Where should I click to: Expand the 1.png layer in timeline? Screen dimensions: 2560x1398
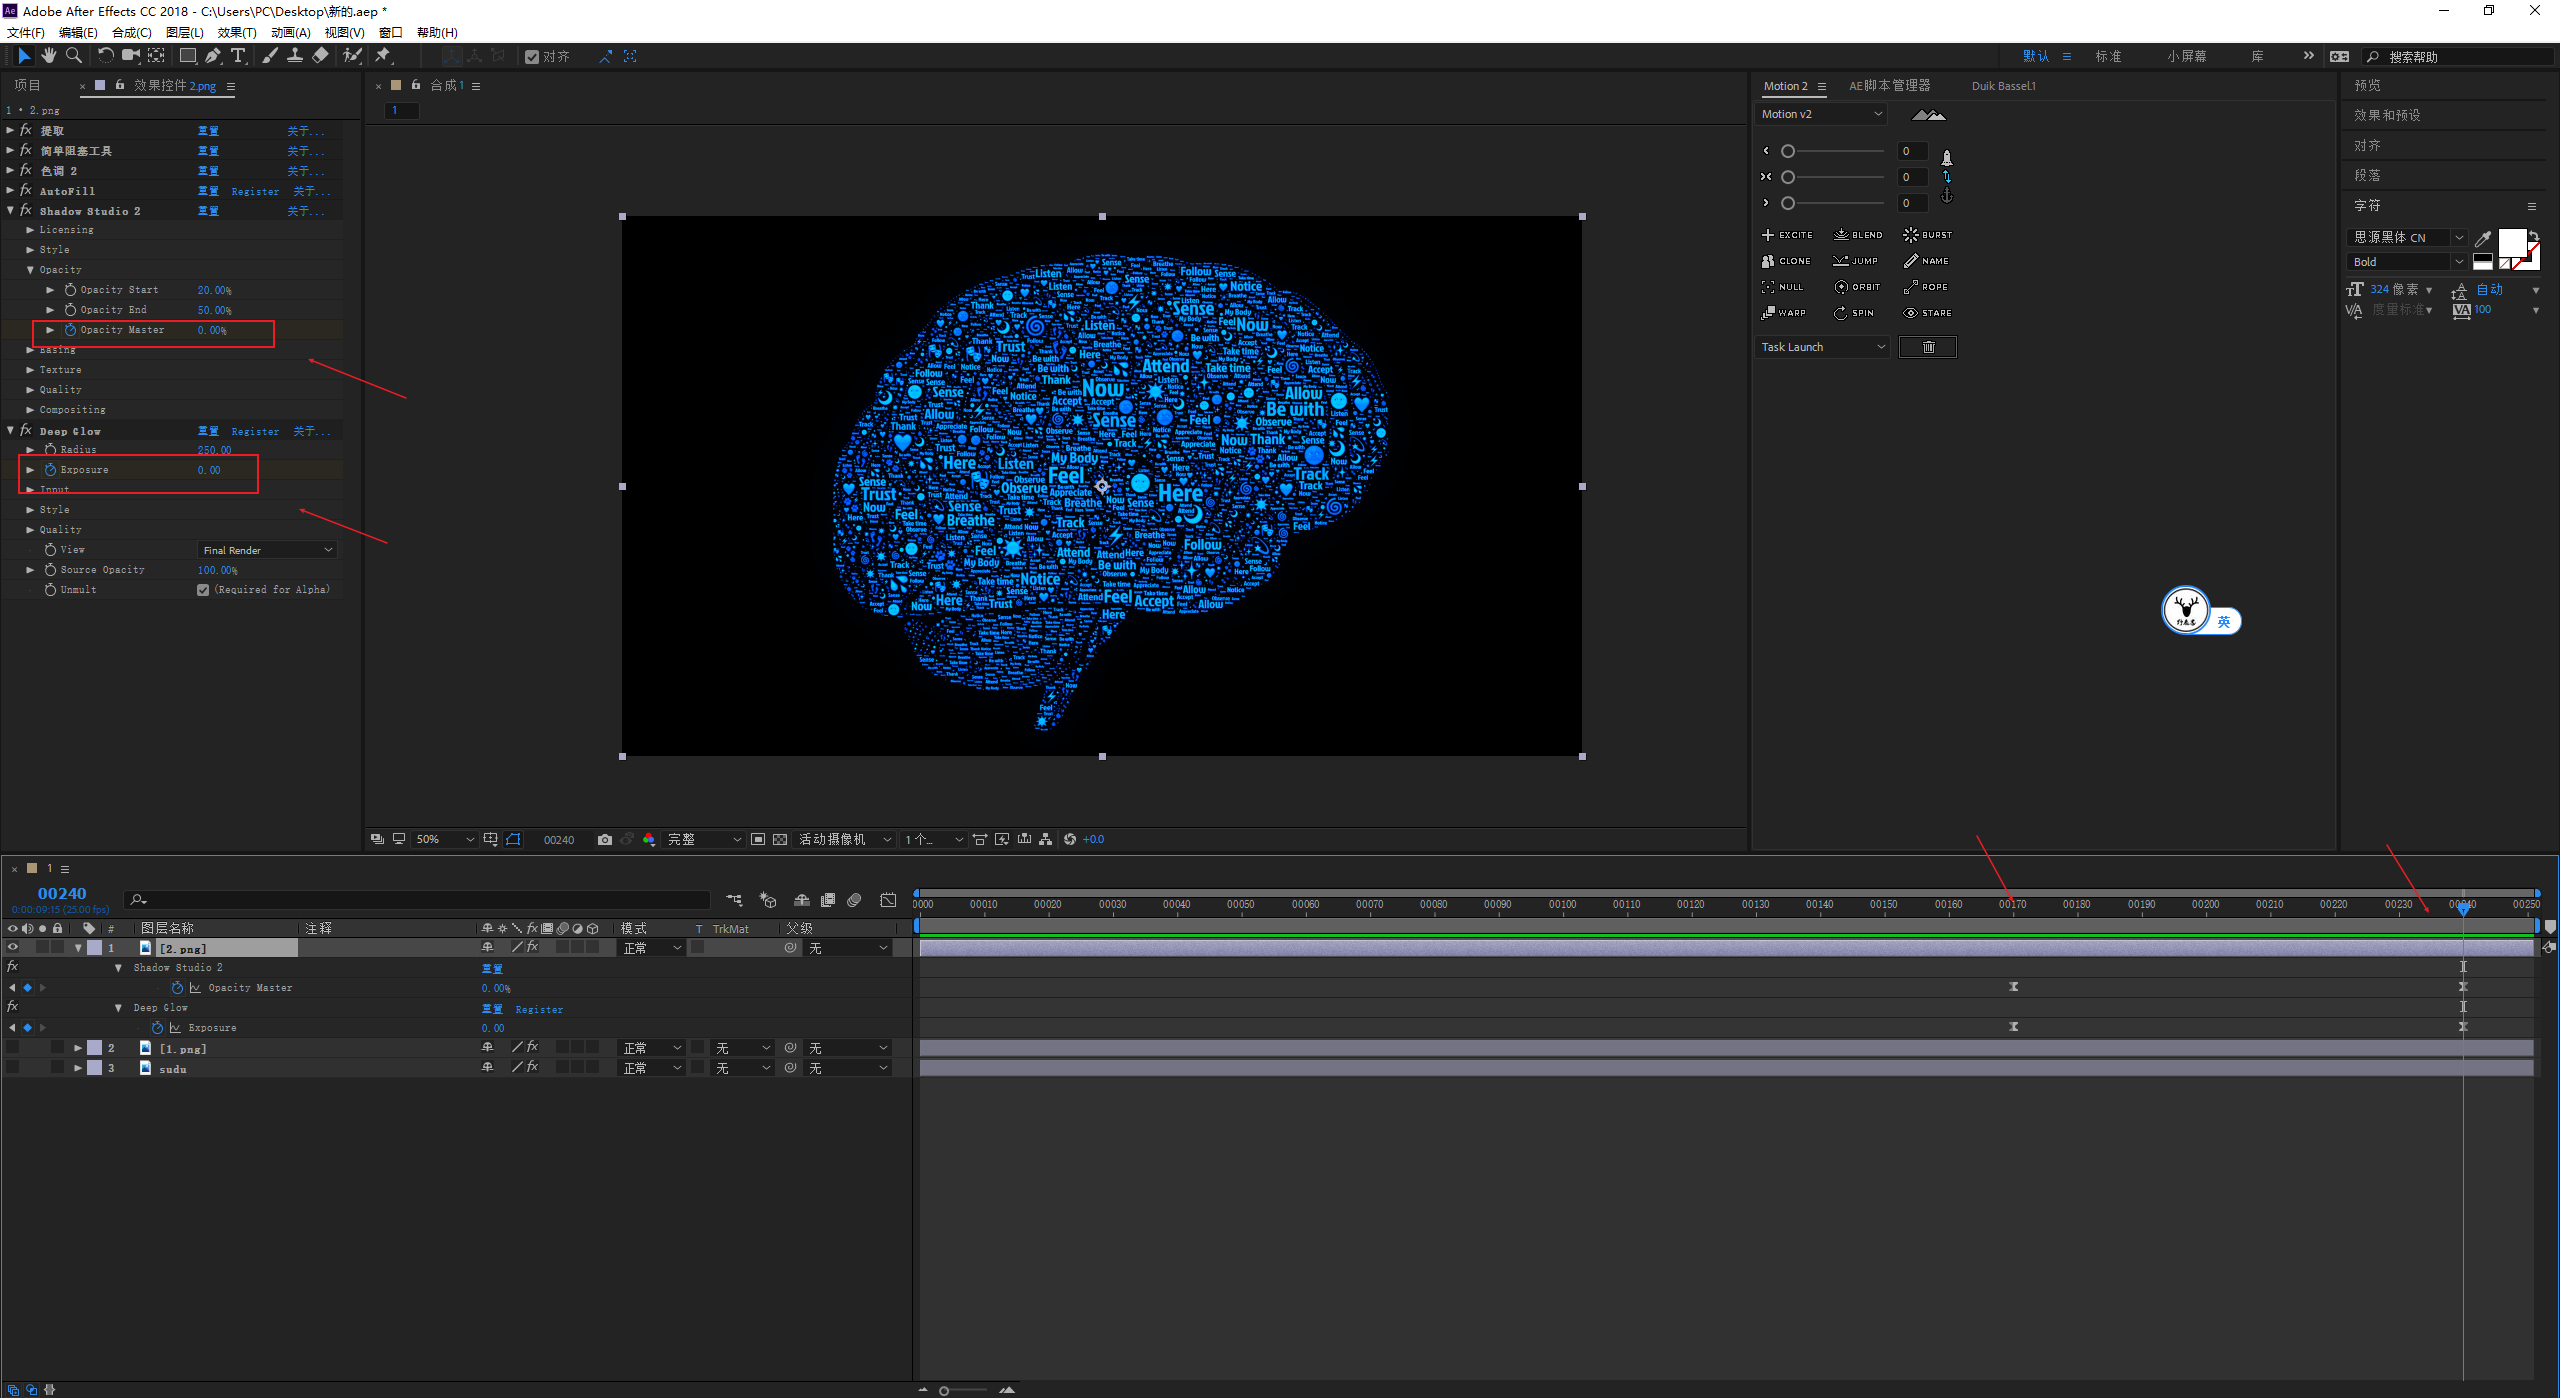point(78,1048)
